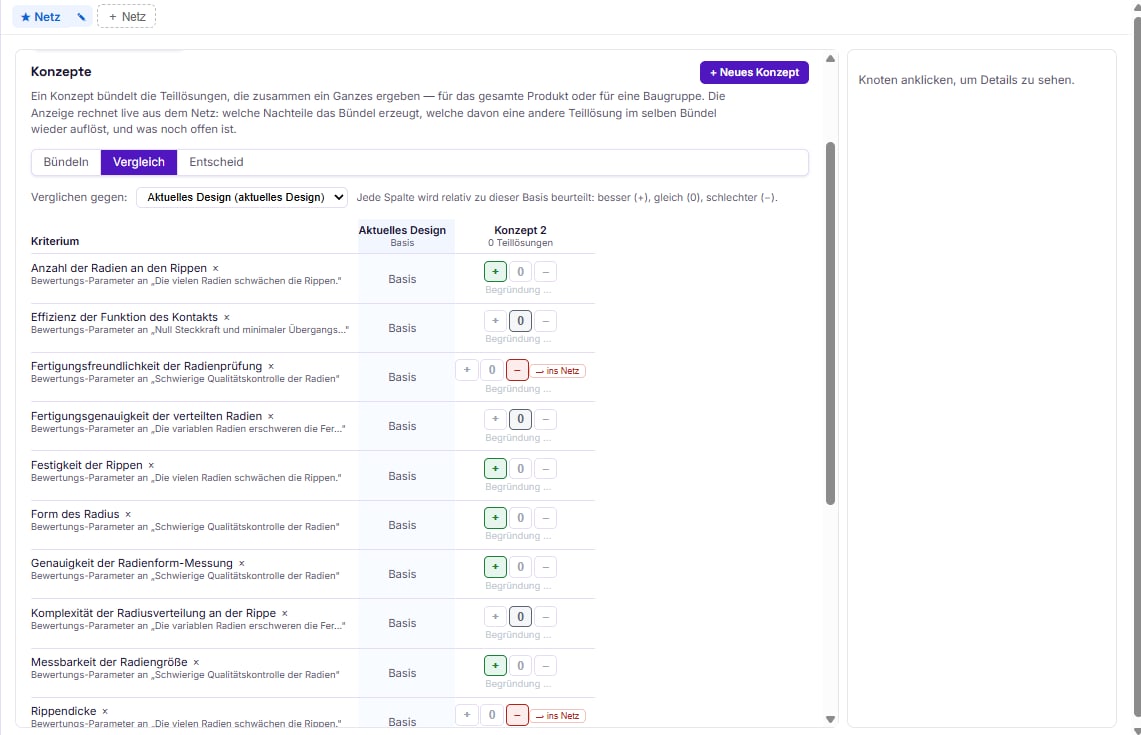Click the edit pencil next to Netz tab
1141x735 pixels.
[x=82, y=17]
